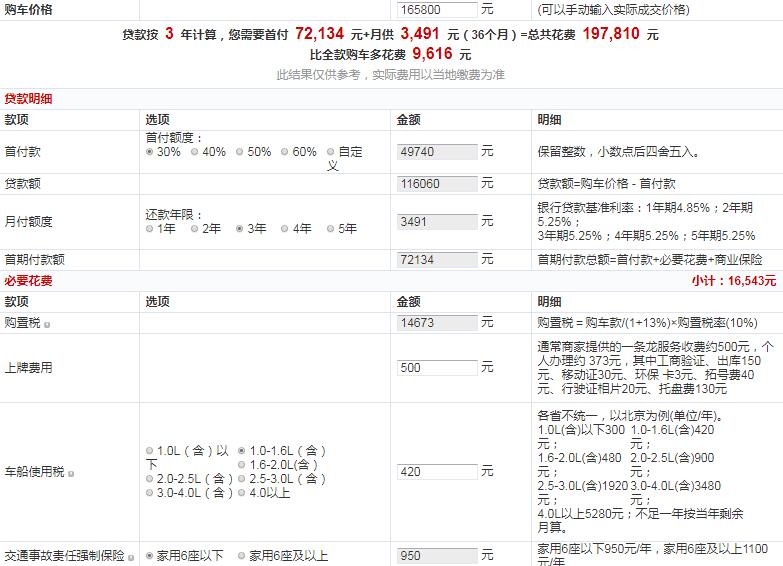This screenshot has height=566, width=783.
Task: Click the 贷款额=购车价格 - 首付款 detail text
Action: pos(606,184)
